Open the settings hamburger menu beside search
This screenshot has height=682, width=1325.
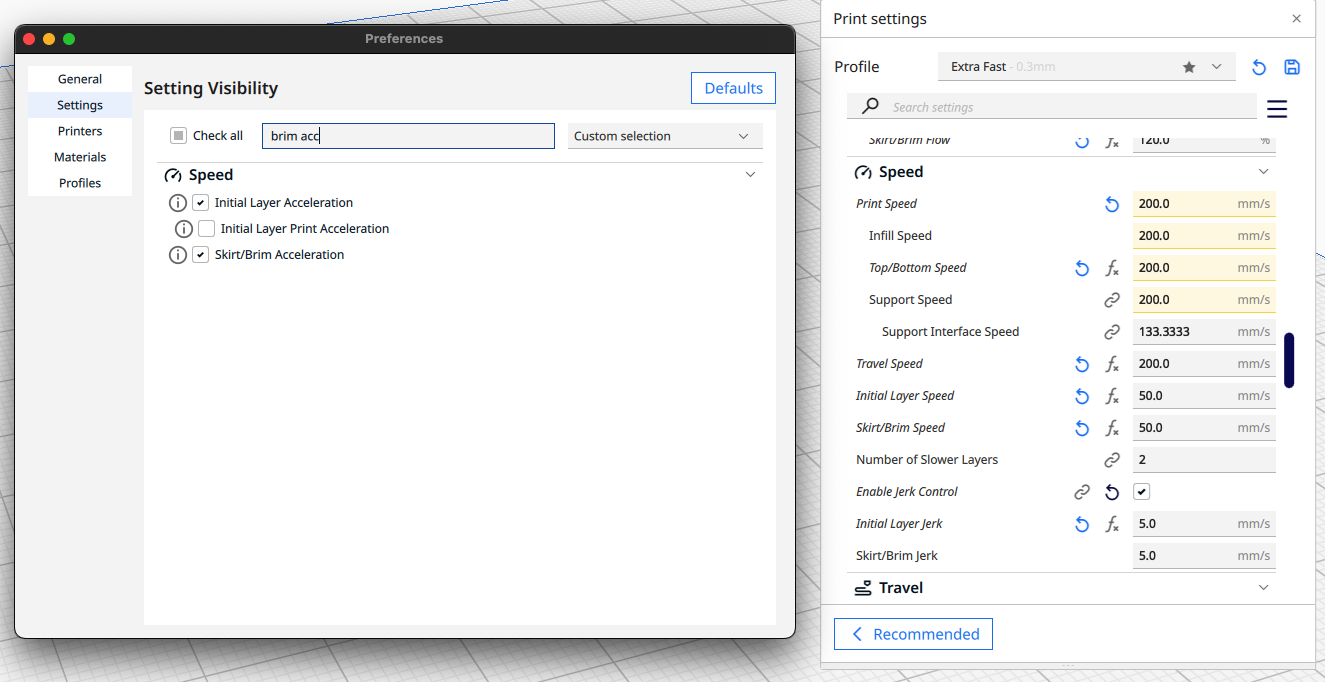coord(1277,108)
